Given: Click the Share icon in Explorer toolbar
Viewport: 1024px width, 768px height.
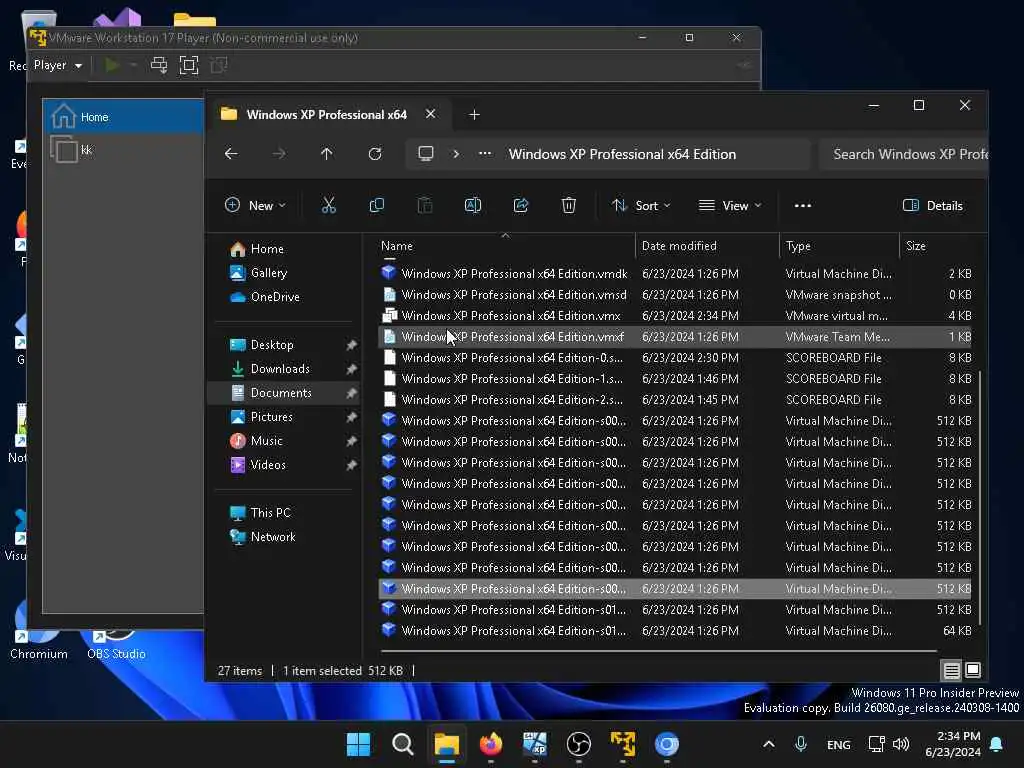Looking at the screenshot, I should point(520,206).
